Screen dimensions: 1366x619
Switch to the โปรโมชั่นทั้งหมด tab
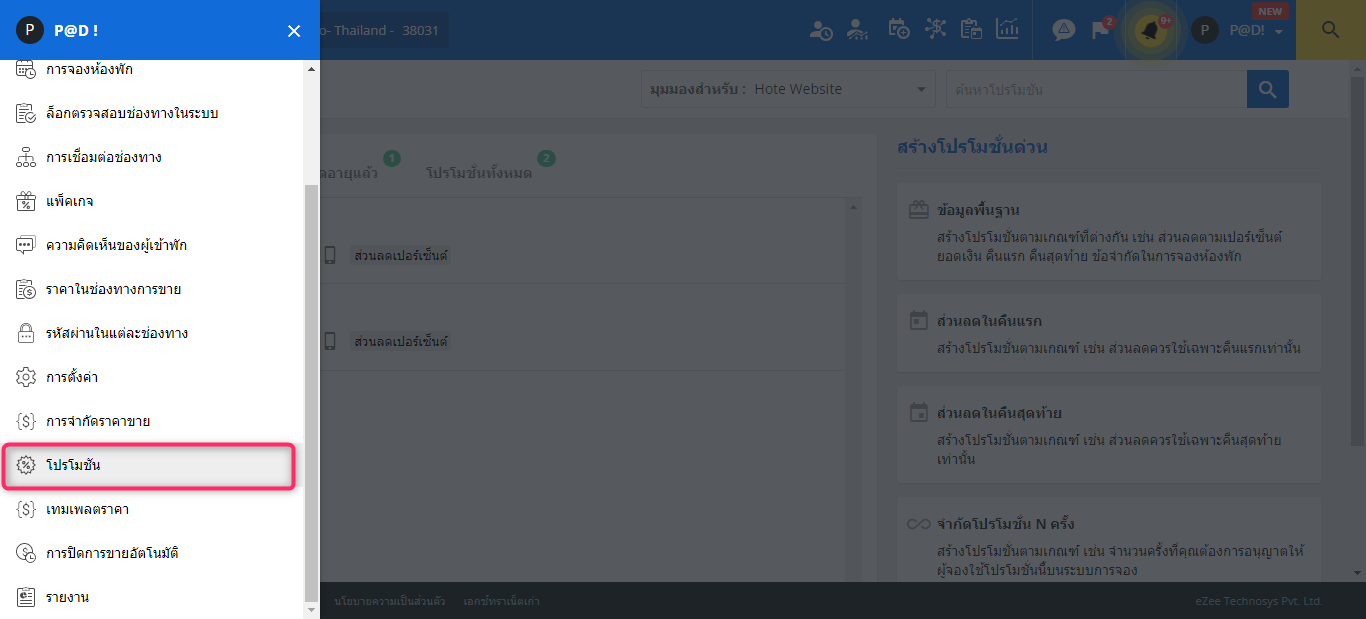pyautogui.click(x=479, y=173)
